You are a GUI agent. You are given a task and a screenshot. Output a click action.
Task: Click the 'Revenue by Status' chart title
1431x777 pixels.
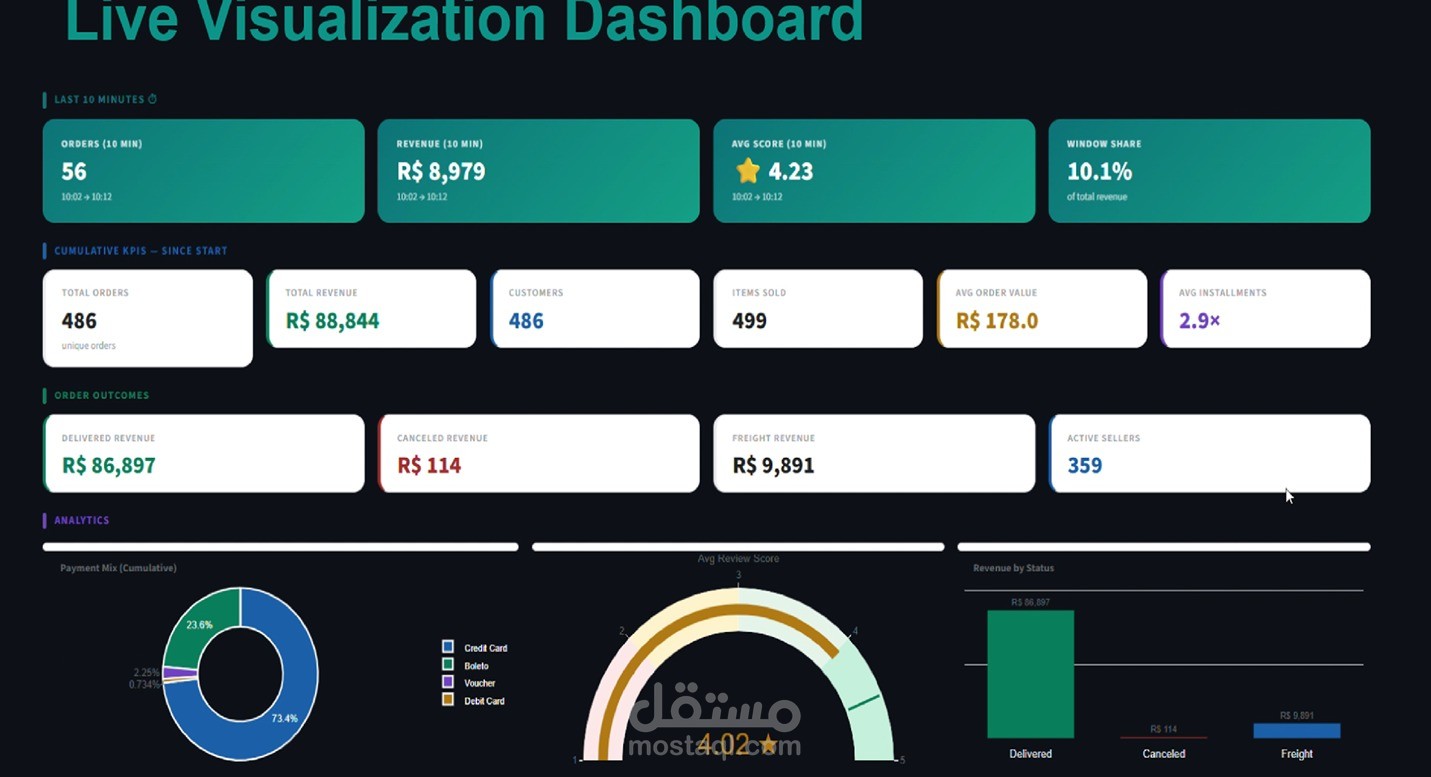1013,568
